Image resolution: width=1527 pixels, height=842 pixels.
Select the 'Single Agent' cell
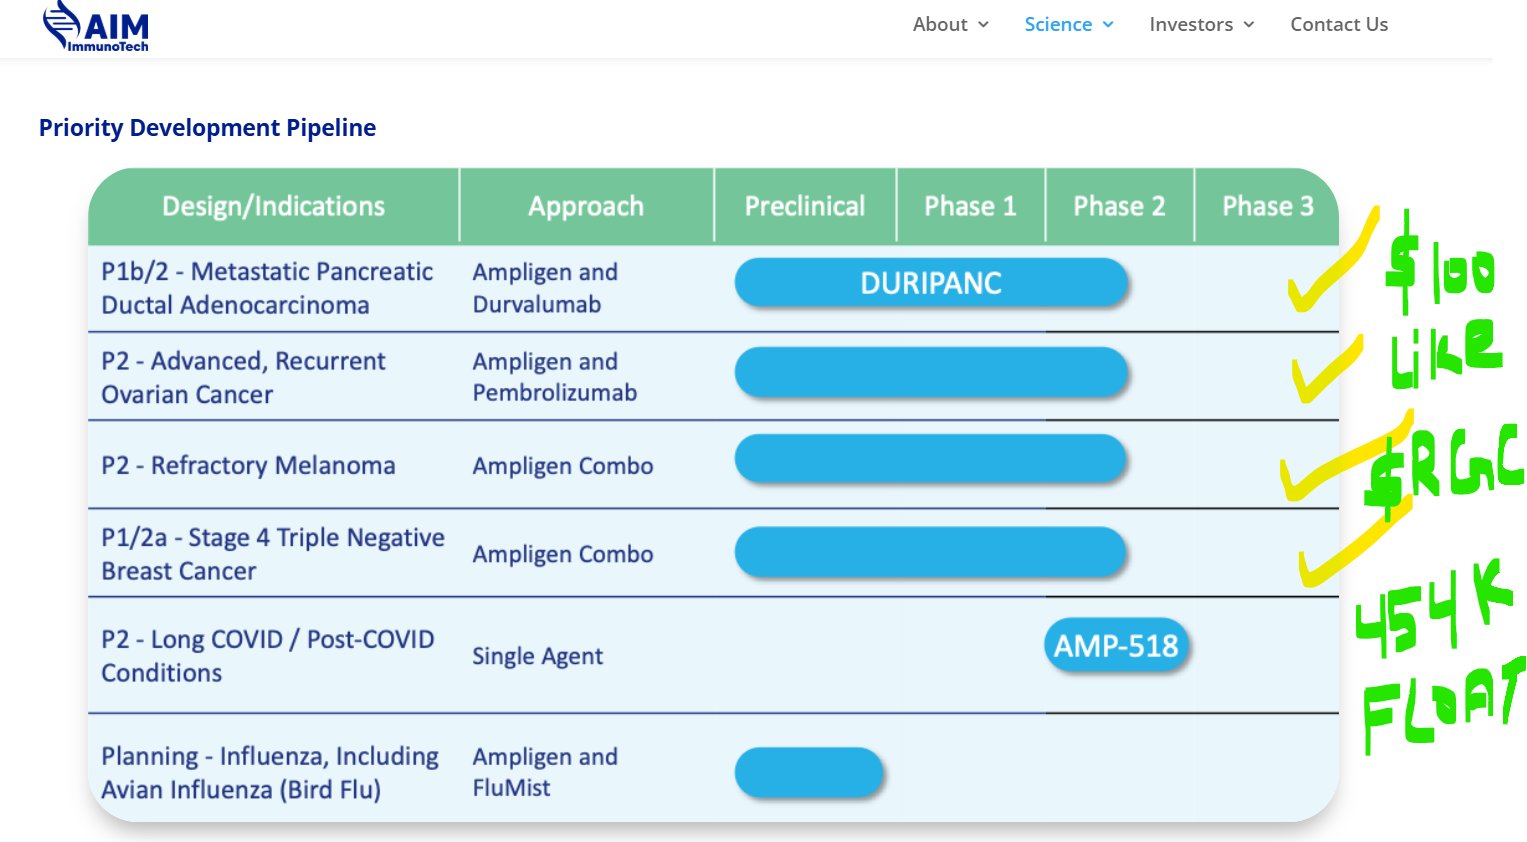[538, 656]
